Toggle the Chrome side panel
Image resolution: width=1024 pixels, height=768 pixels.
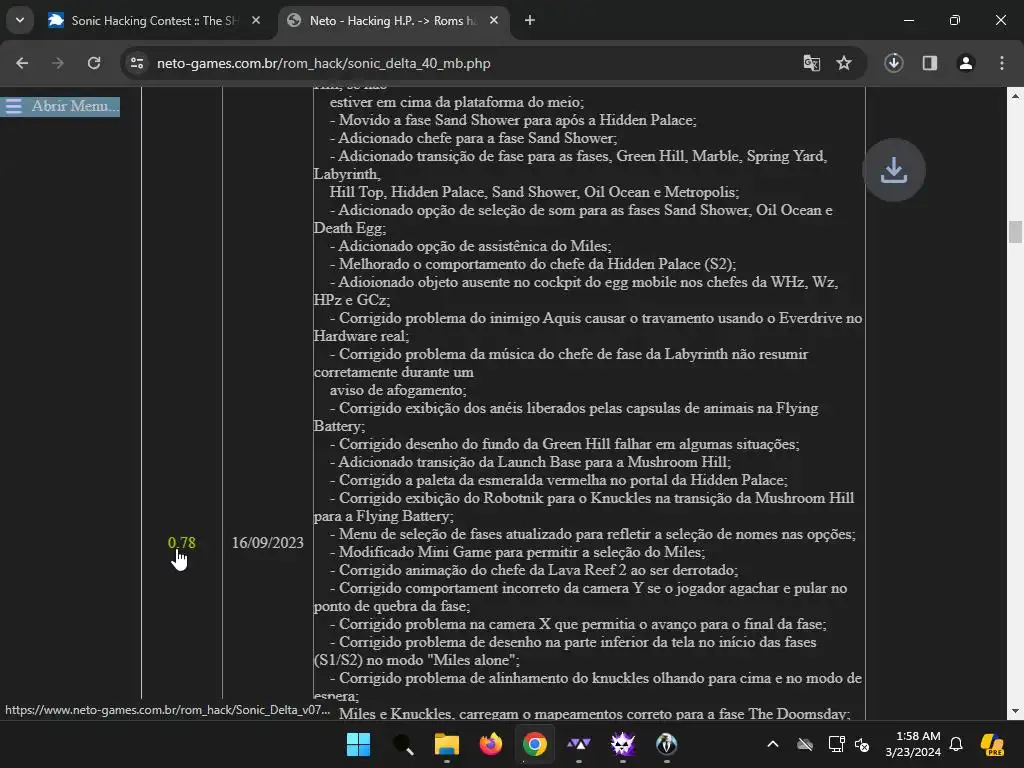tap(929, 63)
